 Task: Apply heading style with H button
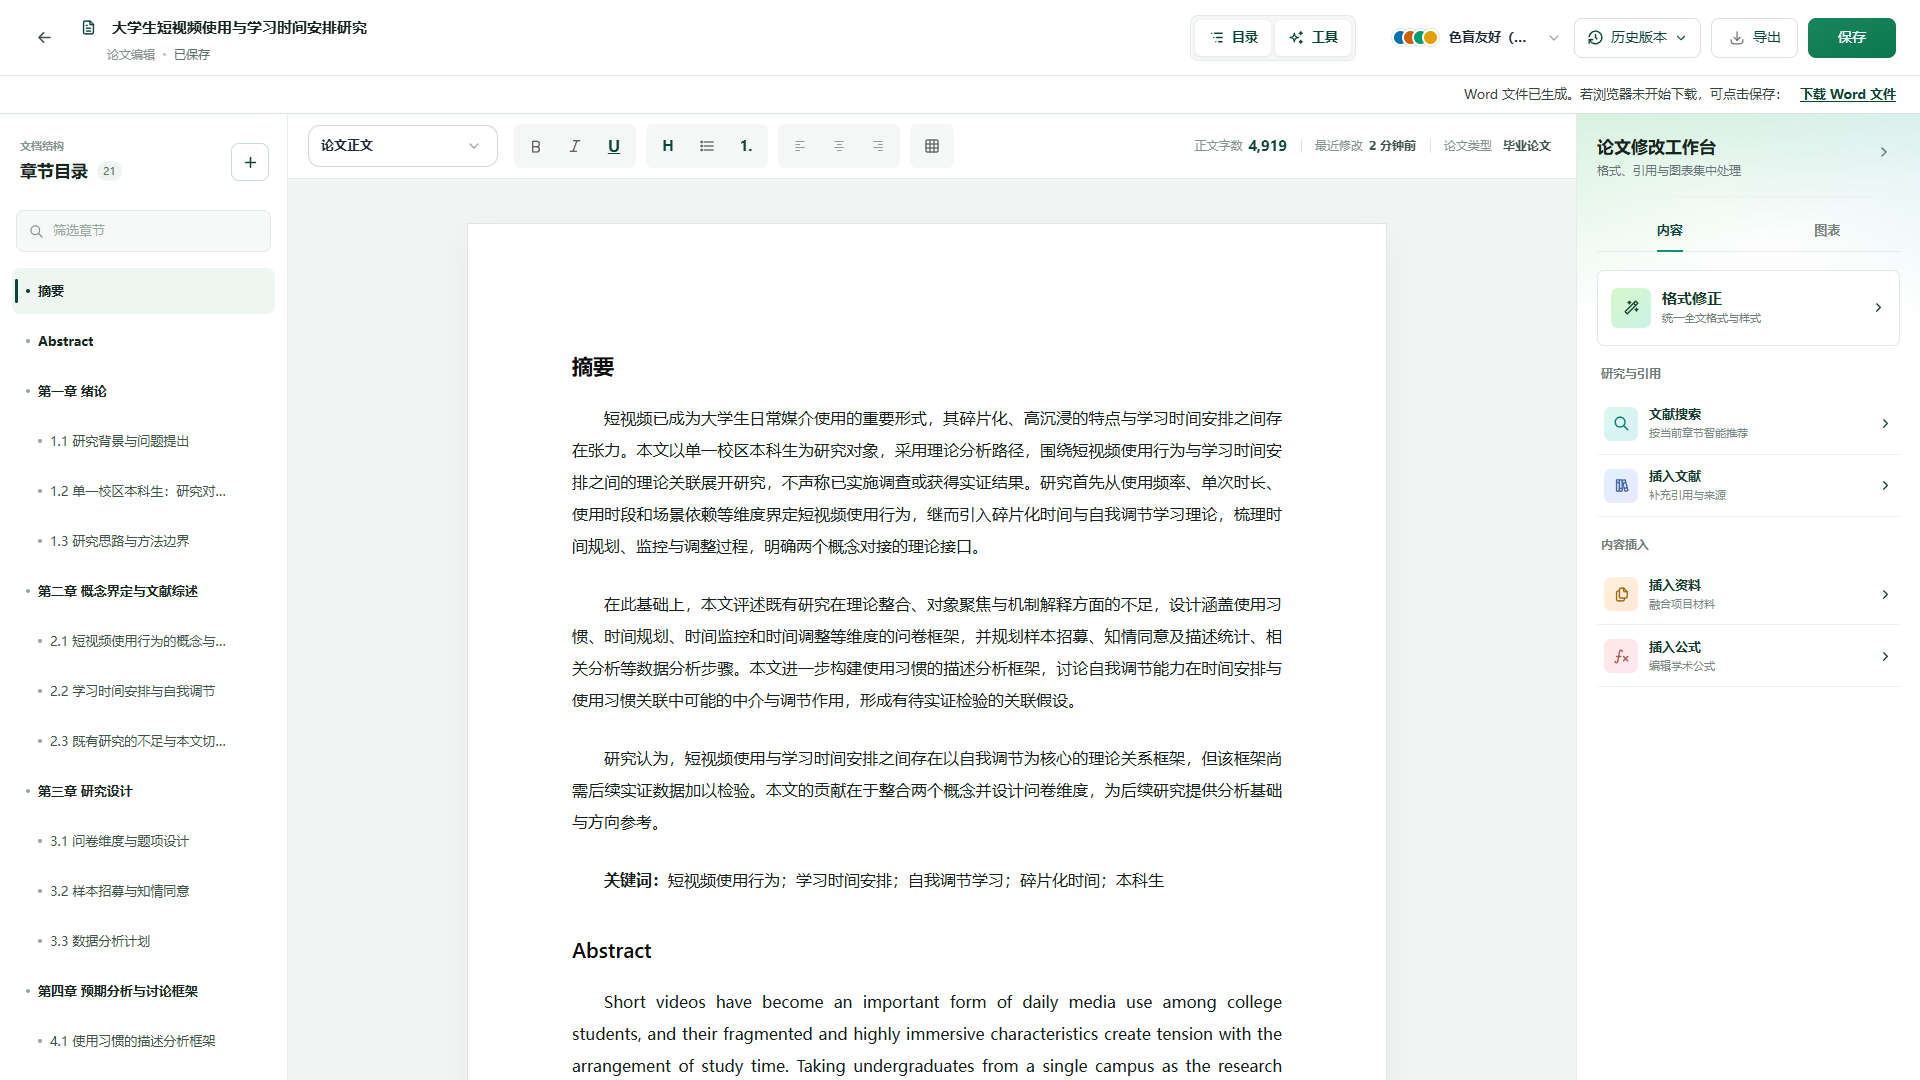pyautogui.click(x=668, y=146)
